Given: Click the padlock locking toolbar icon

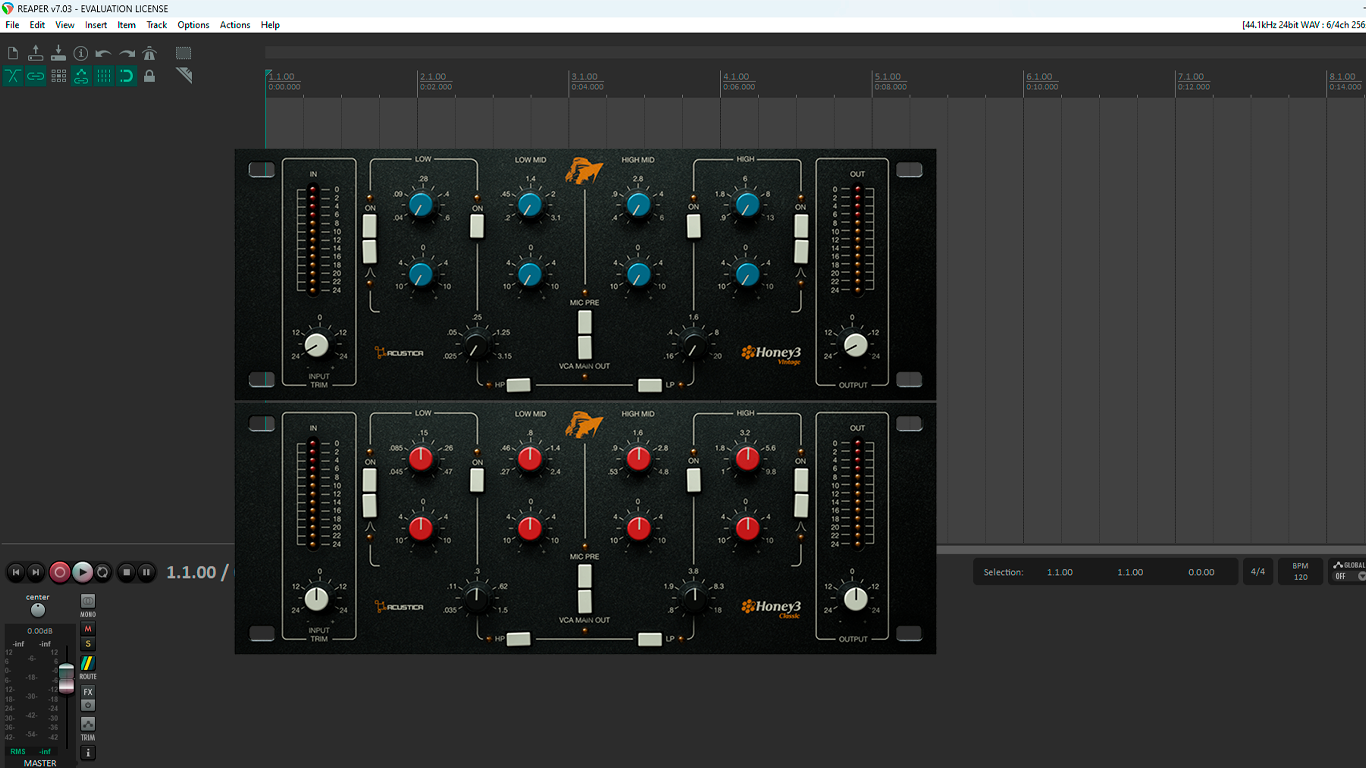Looking at the screenshot, I should coord(150,76).
